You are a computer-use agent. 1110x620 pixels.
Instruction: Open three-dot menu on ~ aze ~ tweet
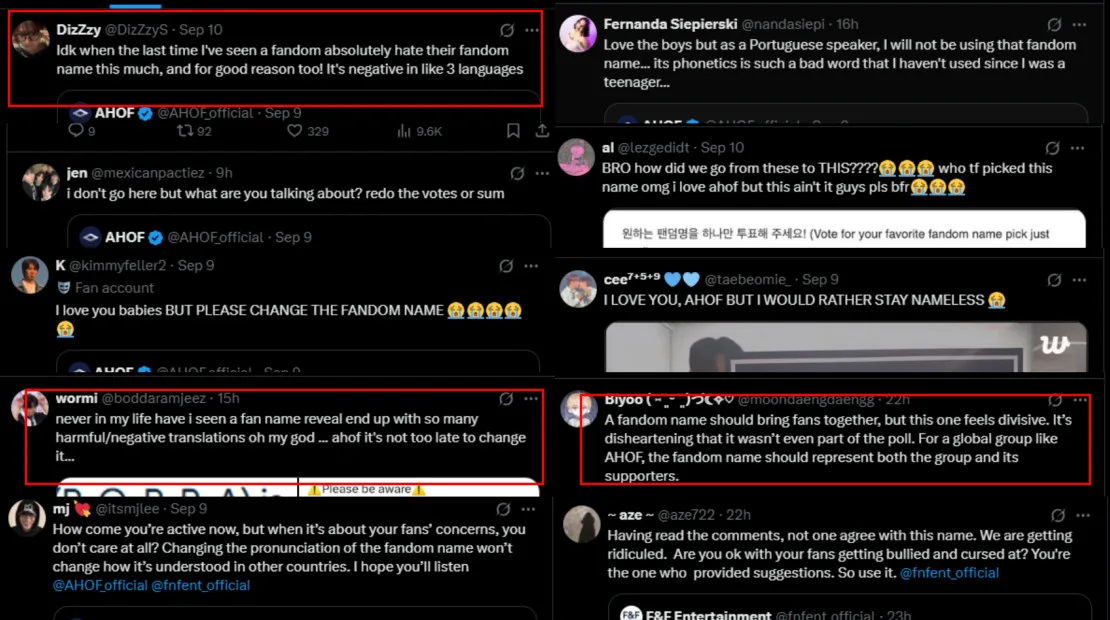(x=1079, y=514)
